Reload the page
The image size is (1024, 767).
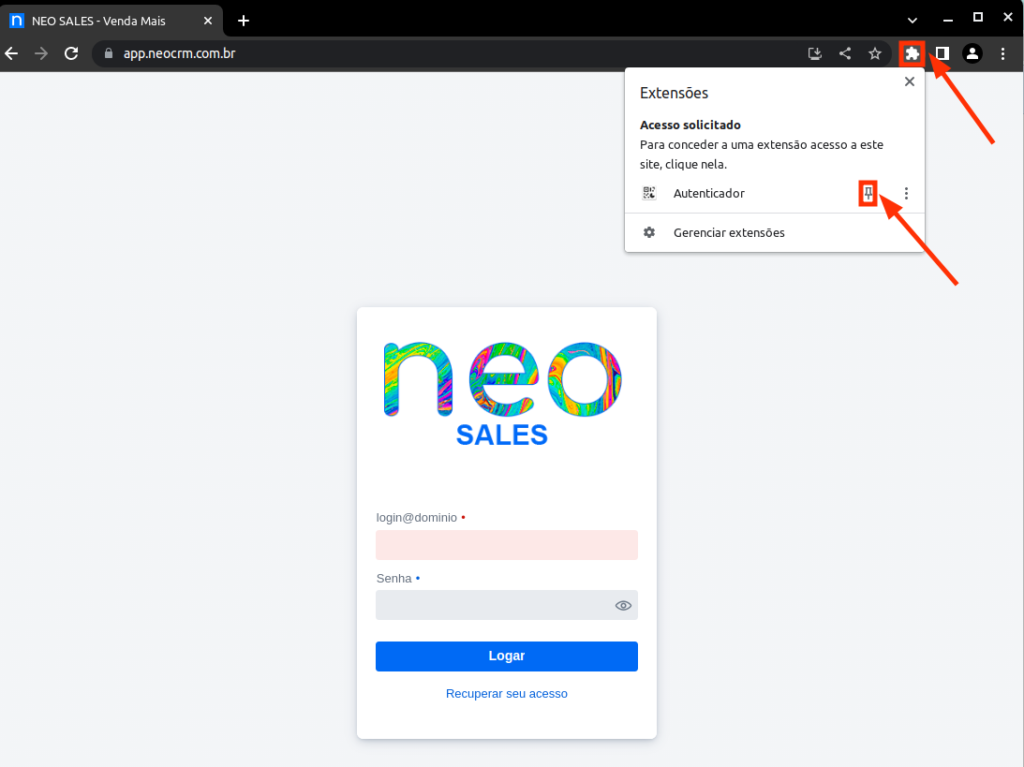(x=71, y=53)
